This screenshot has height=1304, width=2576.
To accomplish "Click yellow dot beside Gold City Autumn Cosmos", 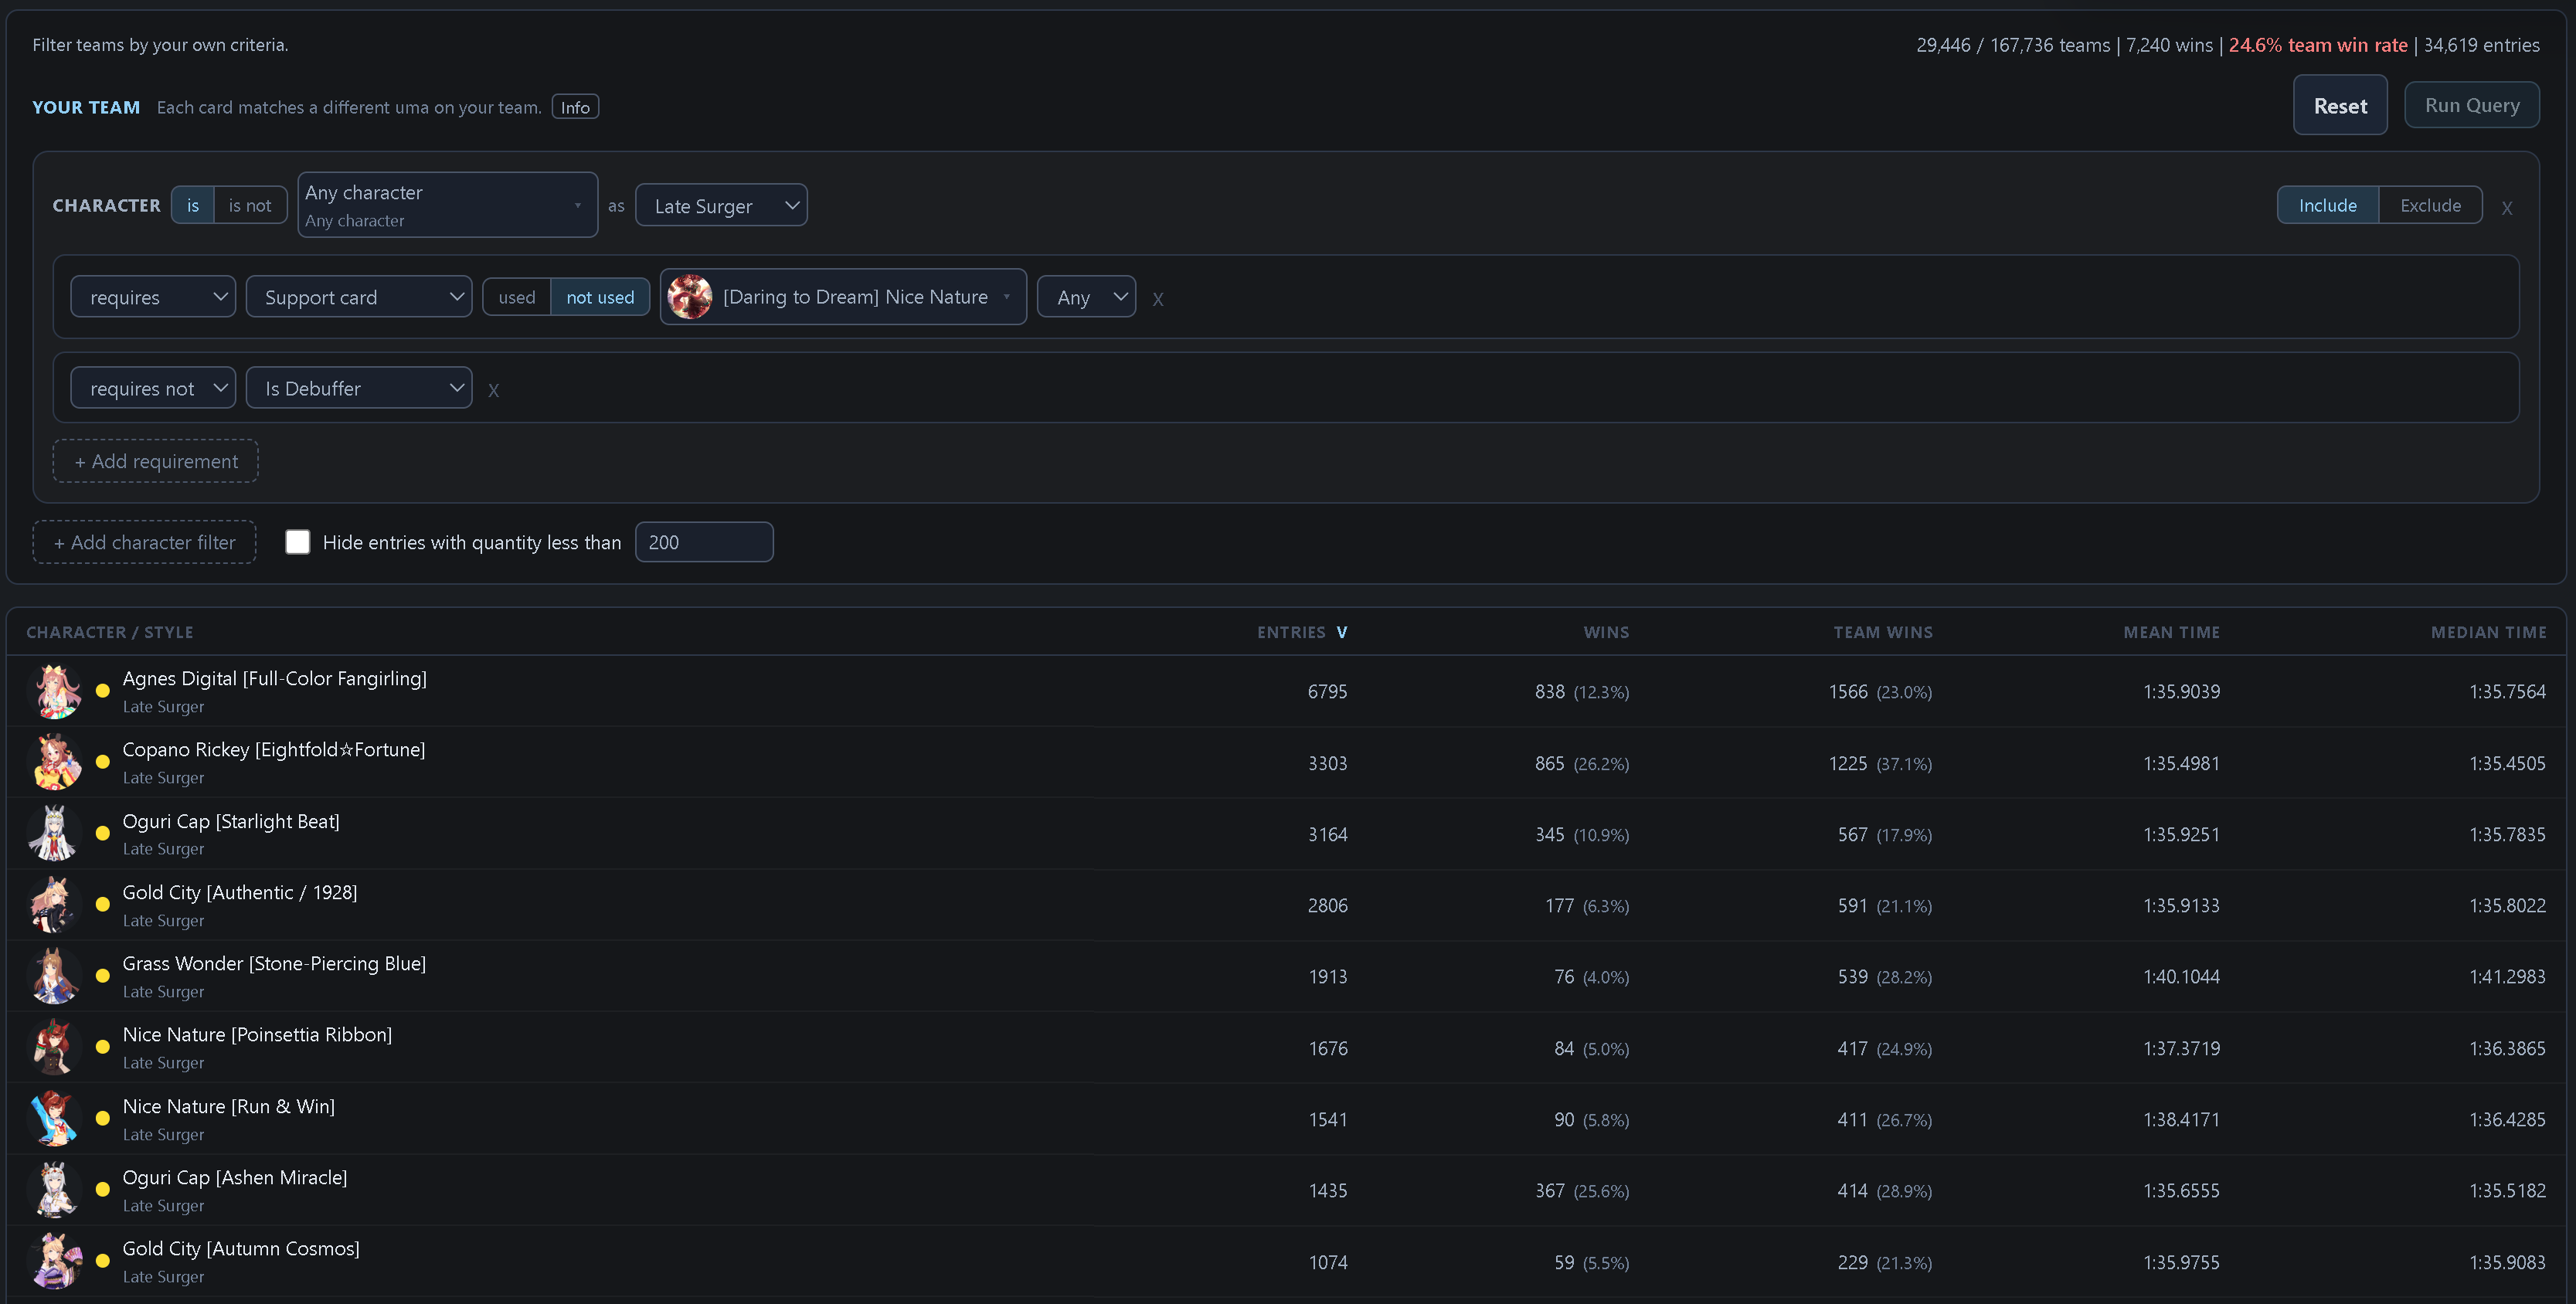I will tap(102, 1261).
